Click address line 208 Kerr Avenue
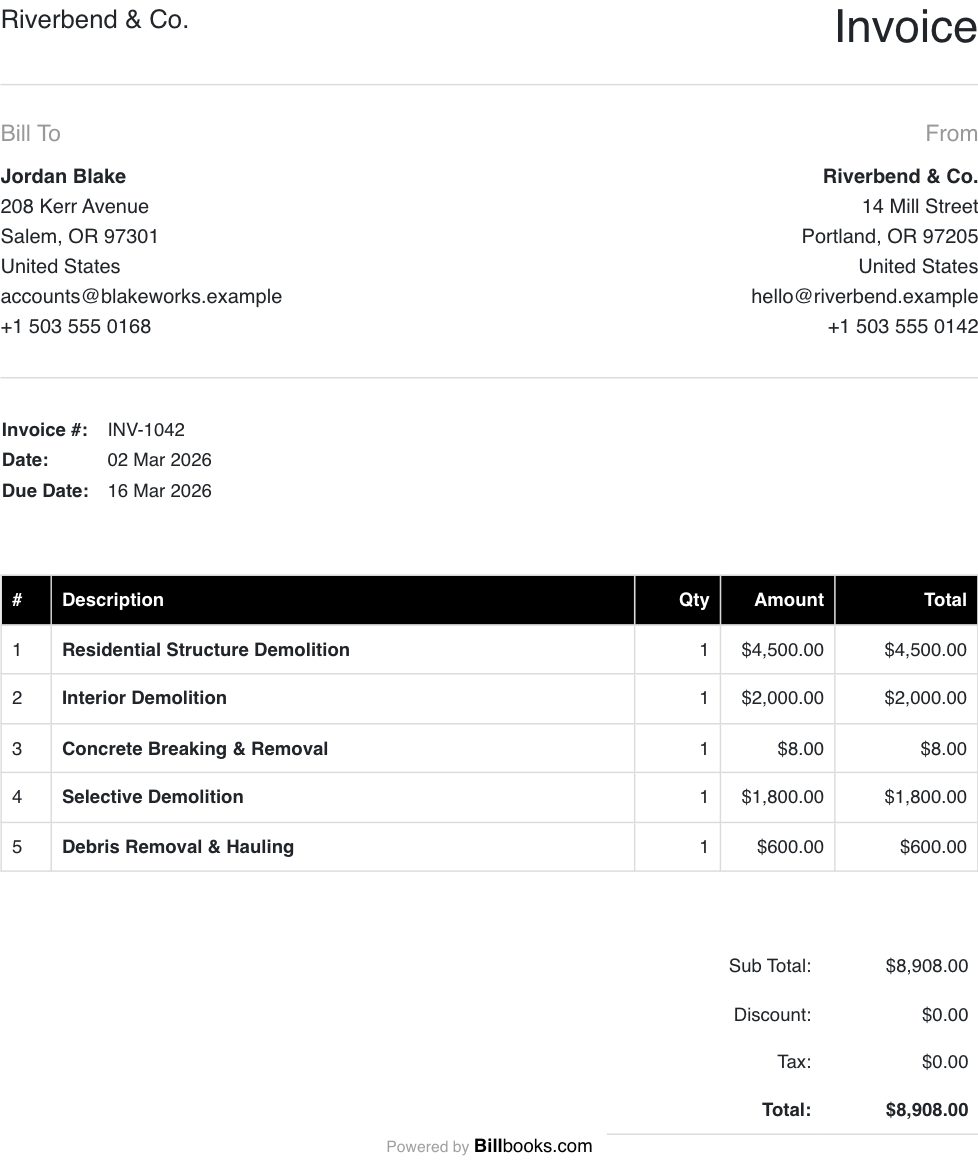The image size is (978, 1161). 74,206
